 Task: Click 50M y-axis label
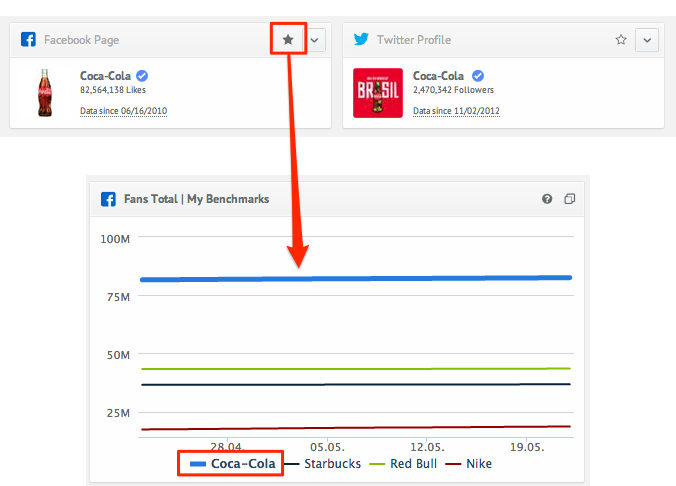pos(118,355)
